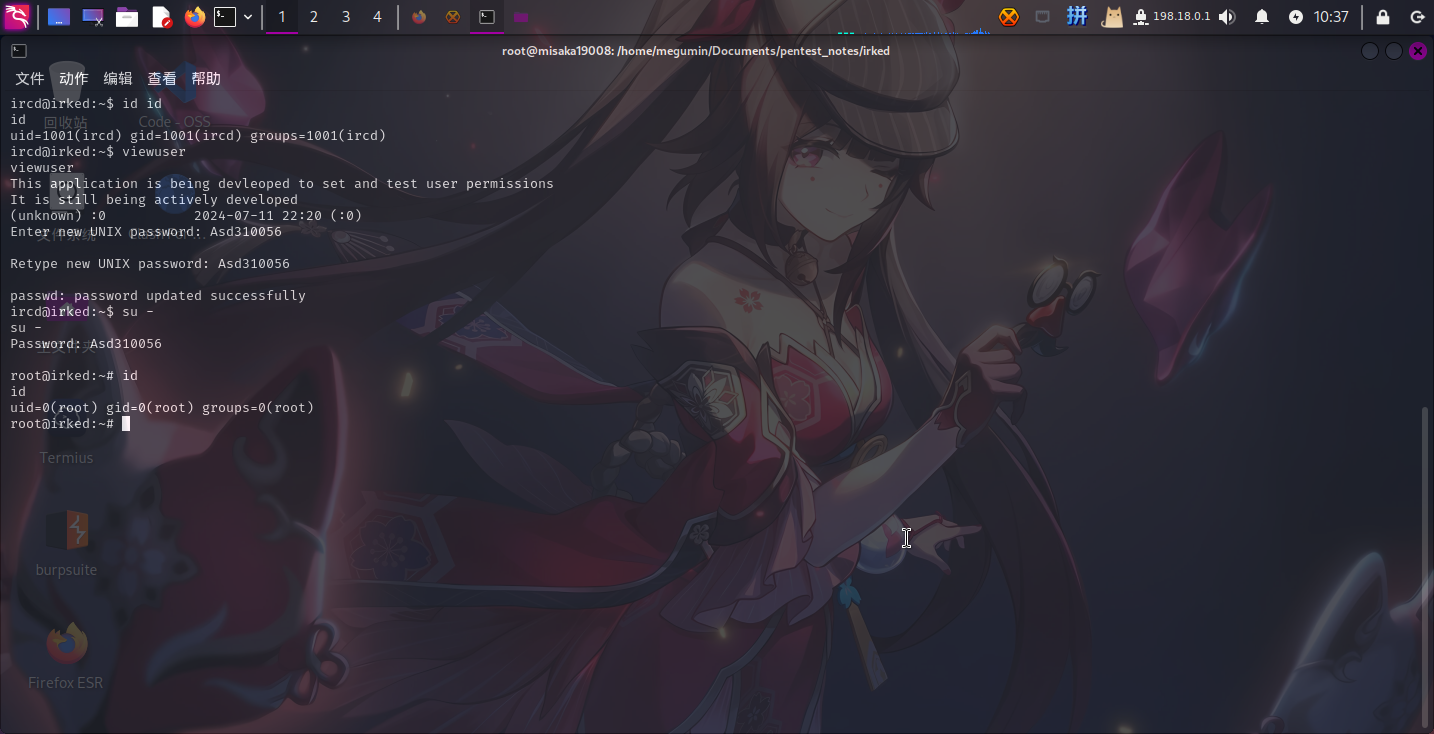Open the Pinyin input method indicator
The width and height of the screenshot is (1434, 734).
click(1077, 16)
